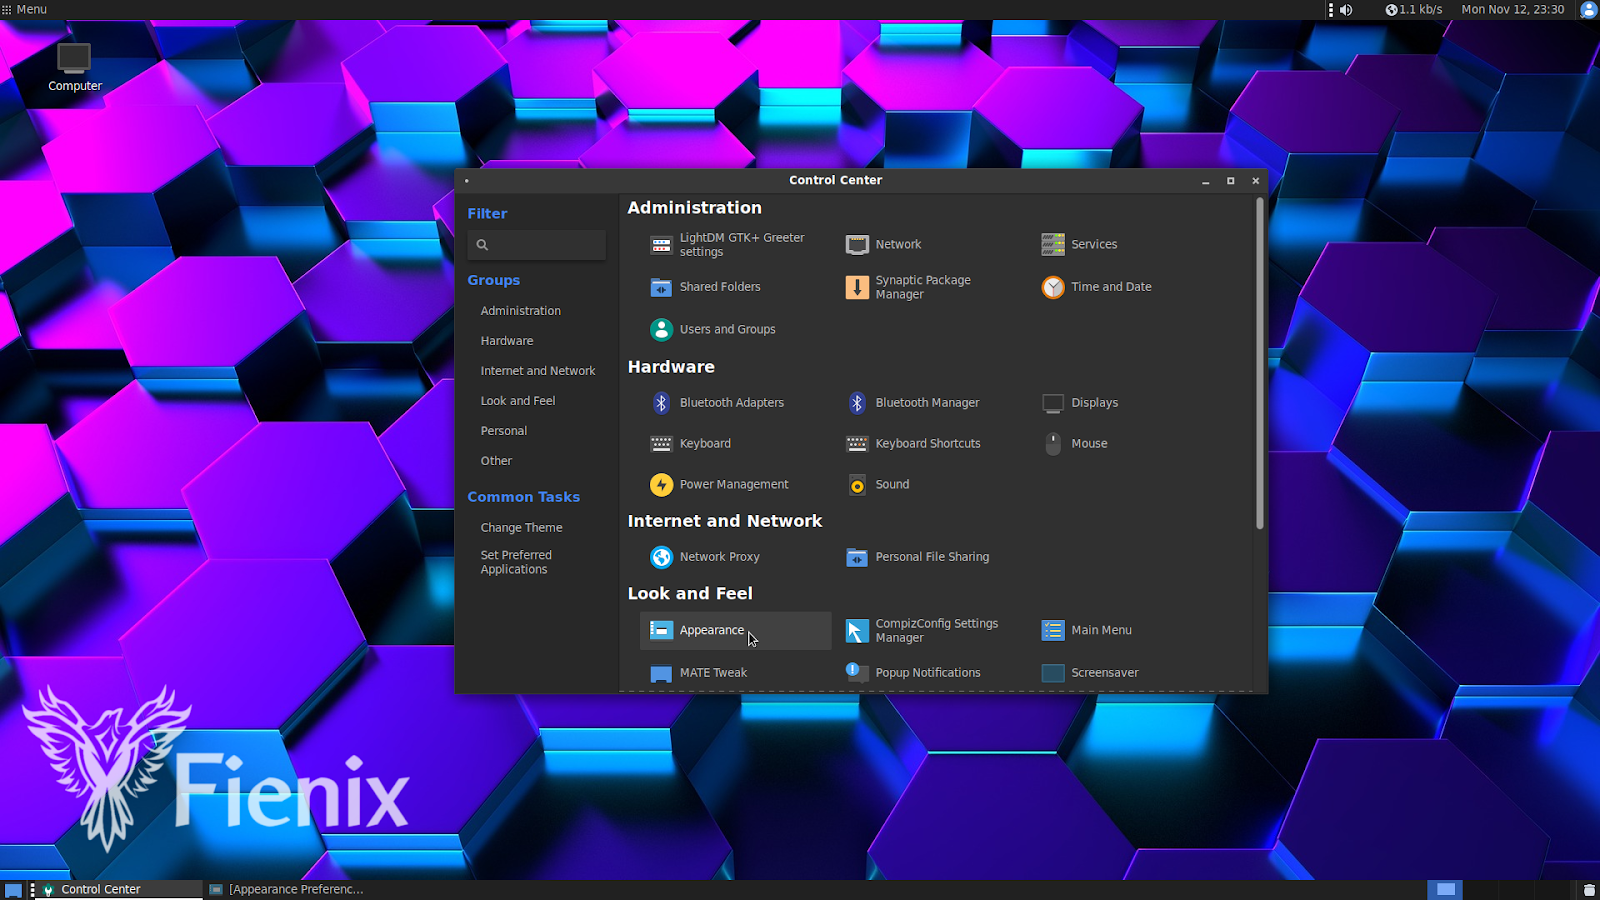Open Time and Date settings

coord(1109,287)
